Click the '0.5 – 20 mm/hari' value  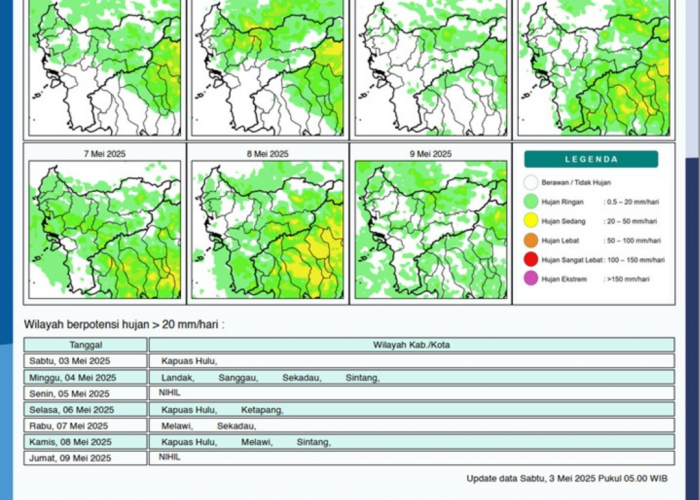(631, 202)
